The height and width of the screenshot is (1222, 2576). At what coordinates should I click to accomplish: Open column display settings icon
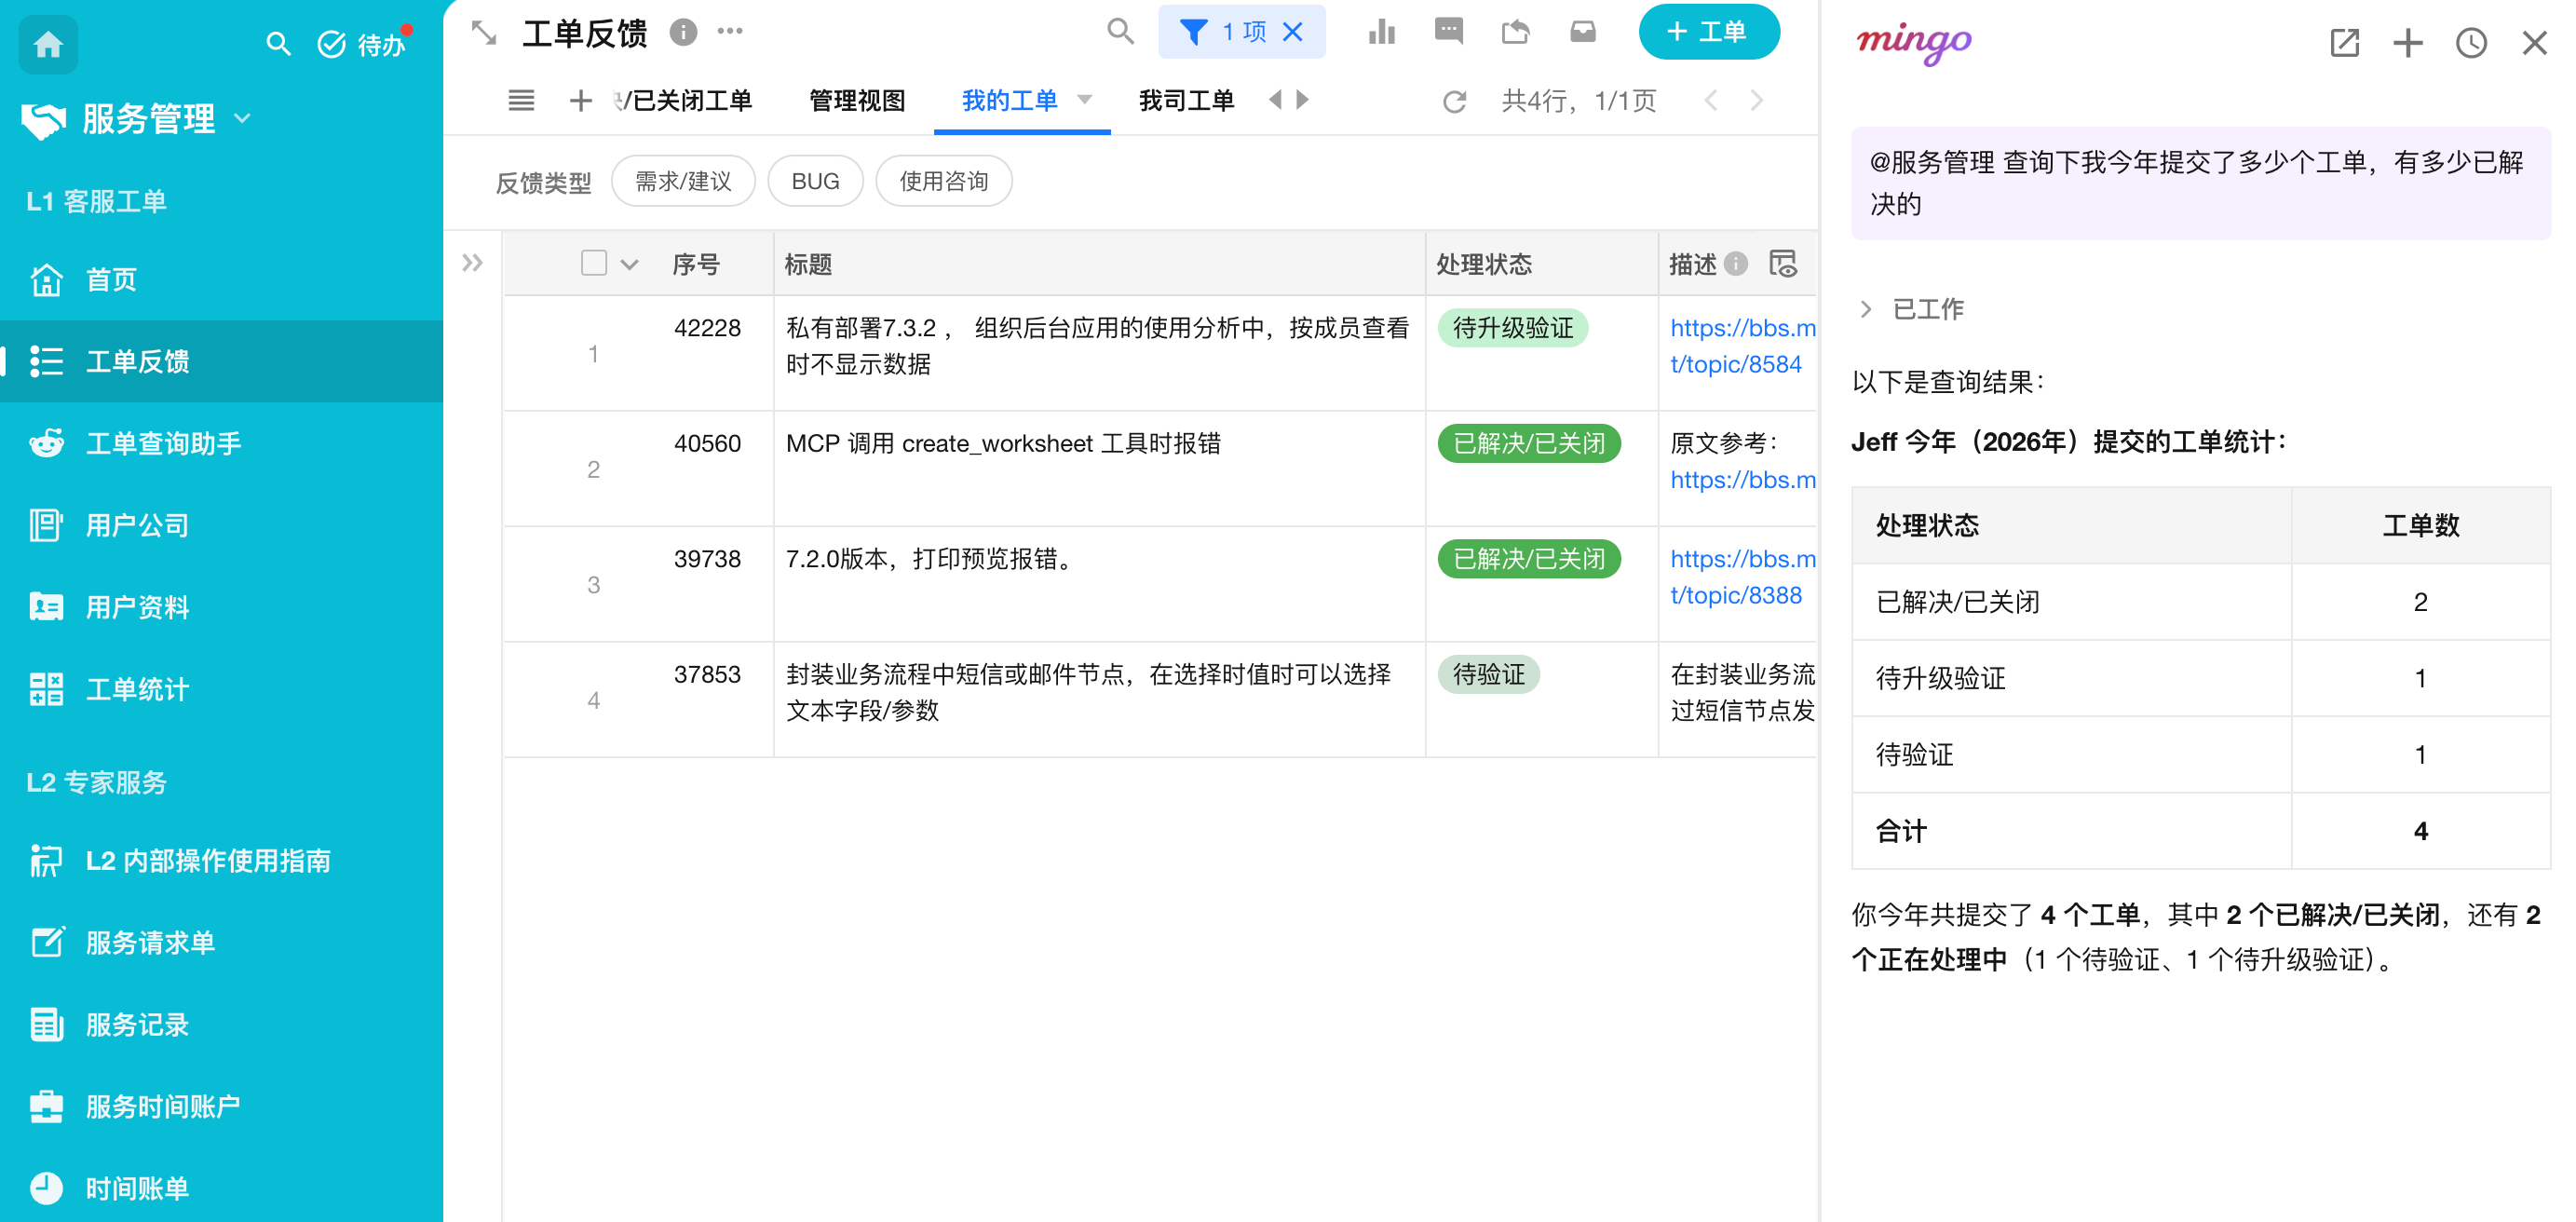(x=1783, y=264)
